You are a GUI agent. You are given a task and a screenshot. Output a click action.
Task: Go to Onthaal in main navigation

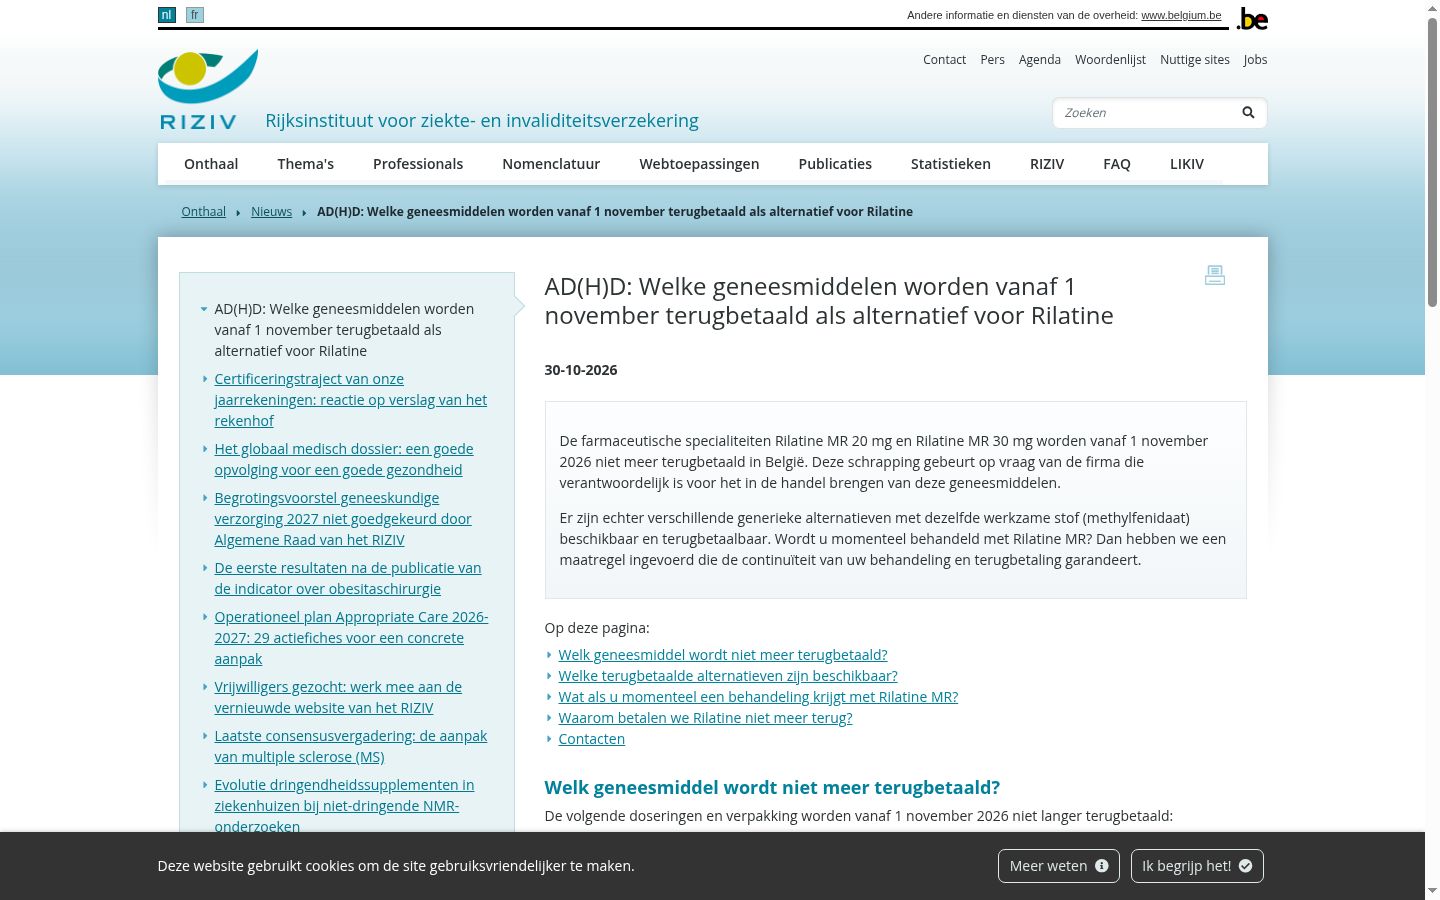211,164
